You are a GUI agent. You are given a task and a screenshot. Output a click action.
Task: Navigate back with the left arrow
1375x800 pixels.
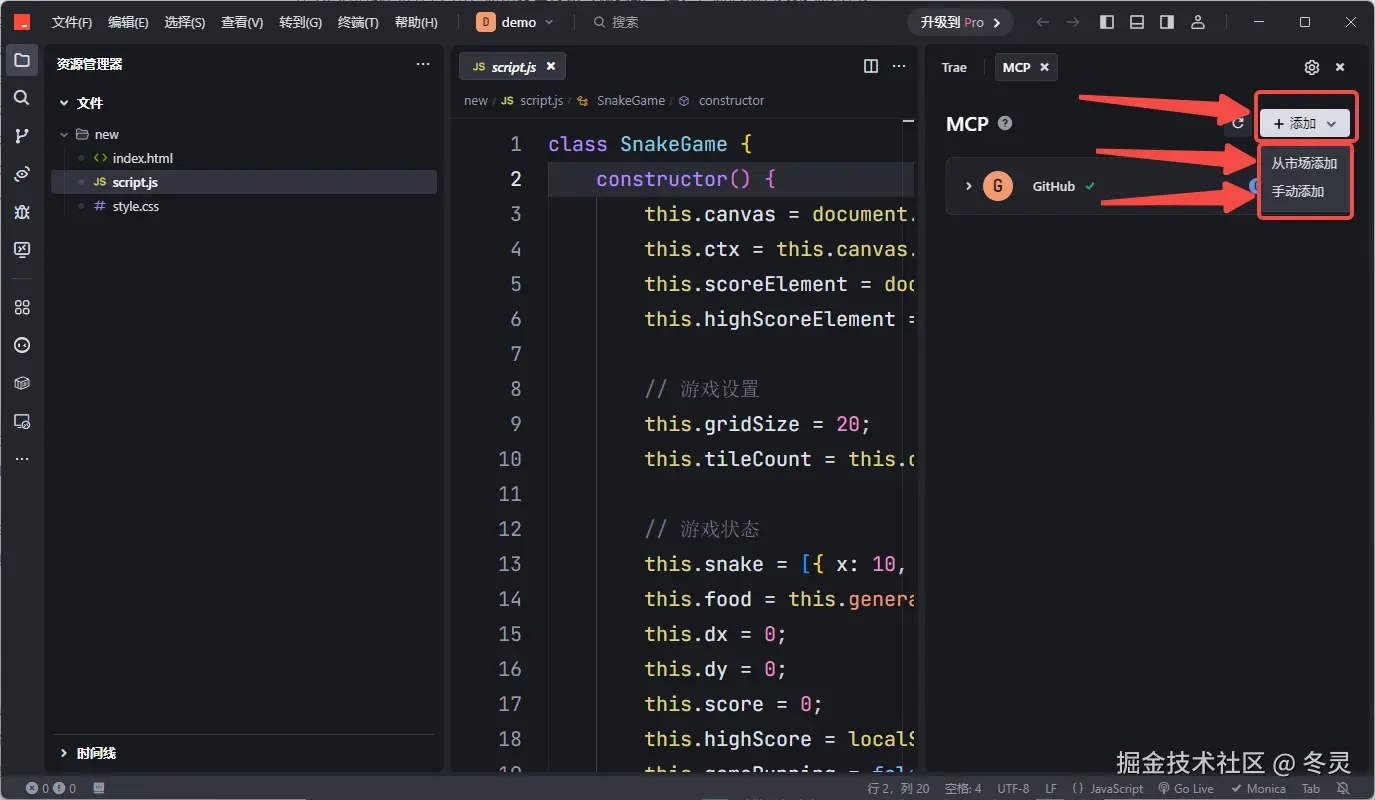tap(1043, 22)
